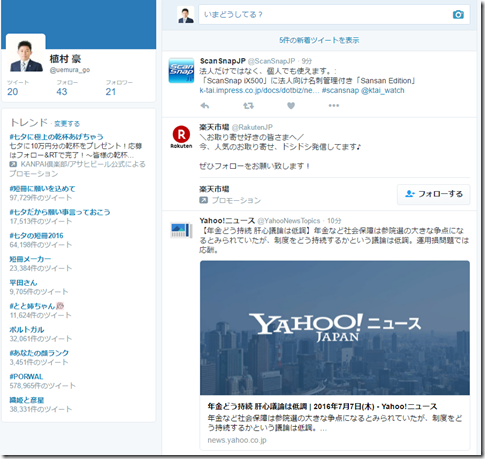Open the k-tai.impress.co.jp link in tweet
Image resolution: width=485 pixels, height=459 pixels.
[259, 91]
